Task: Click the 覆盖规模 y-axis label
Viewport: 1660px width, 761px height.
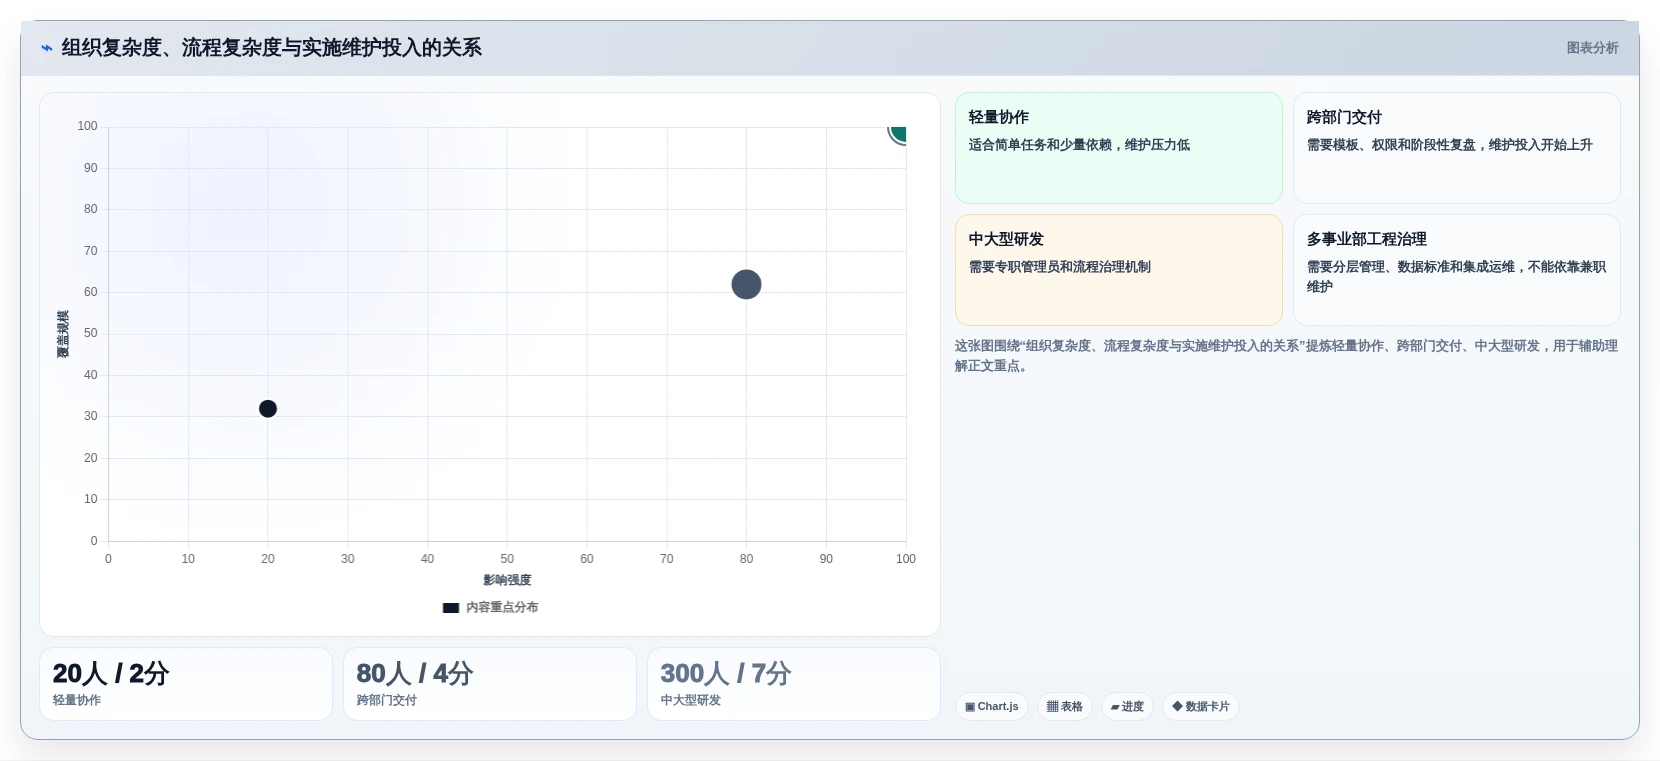Action: pos(63,334)
